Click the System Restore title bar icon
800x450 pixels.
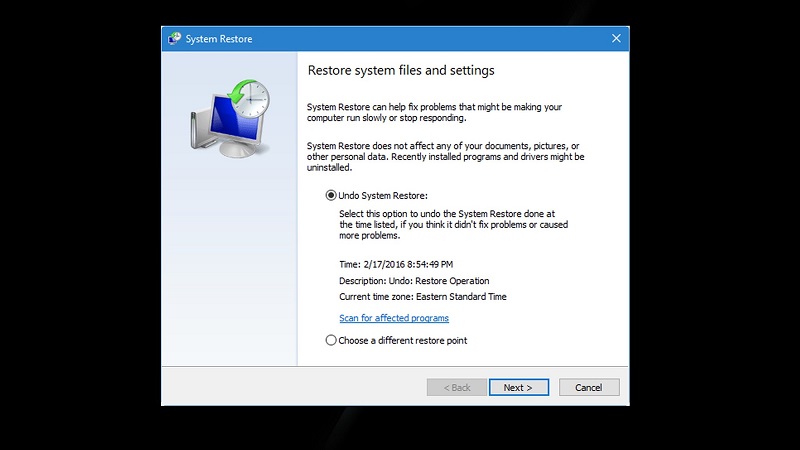pos(174,39)
